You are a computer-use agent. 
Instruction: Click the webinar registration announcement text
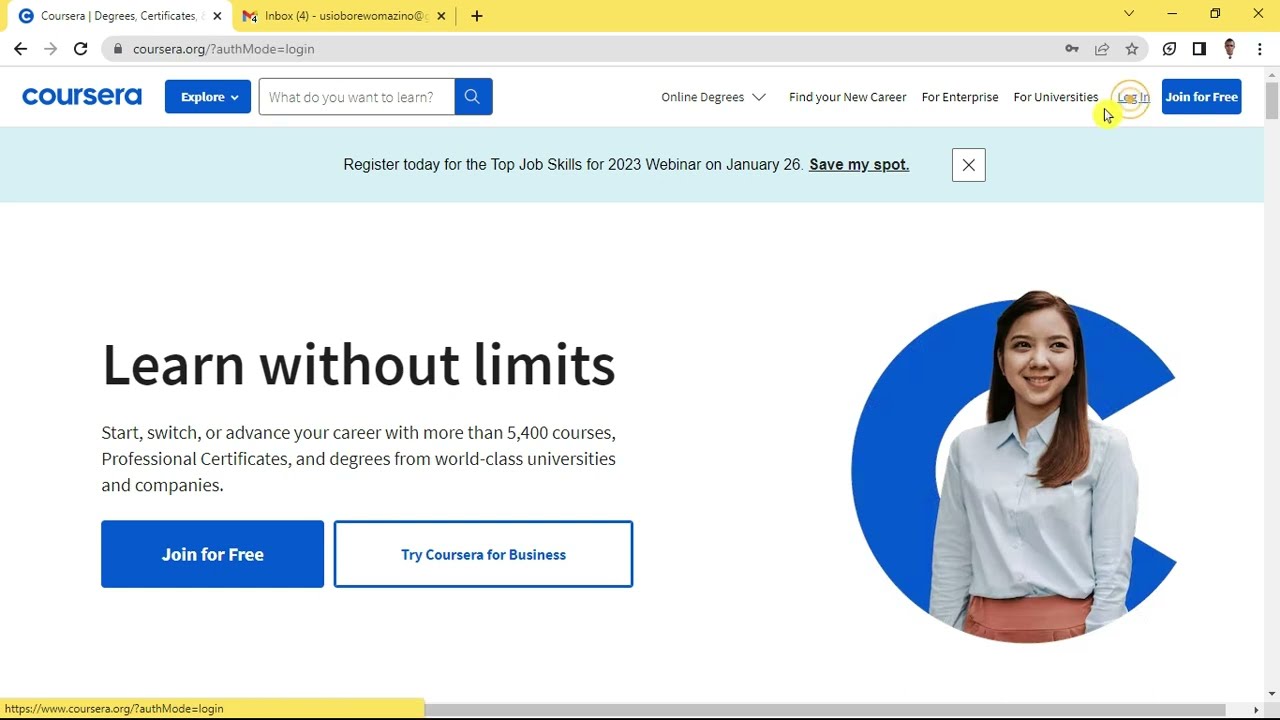[573, 165]
